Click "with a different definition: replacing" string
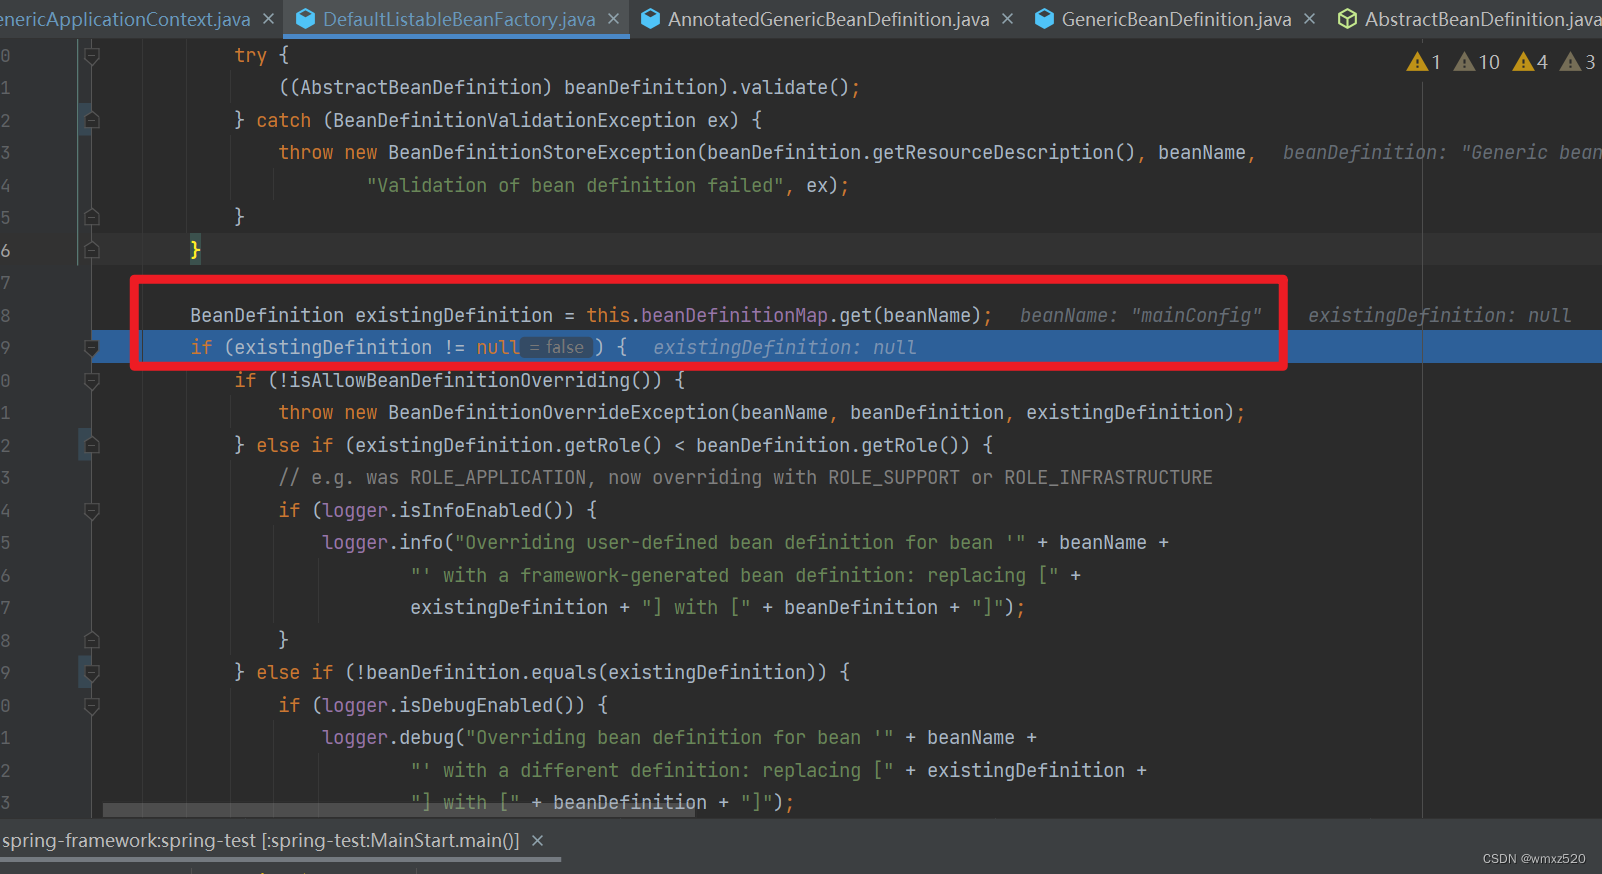 pyautogui.click(x=652, y=771)
